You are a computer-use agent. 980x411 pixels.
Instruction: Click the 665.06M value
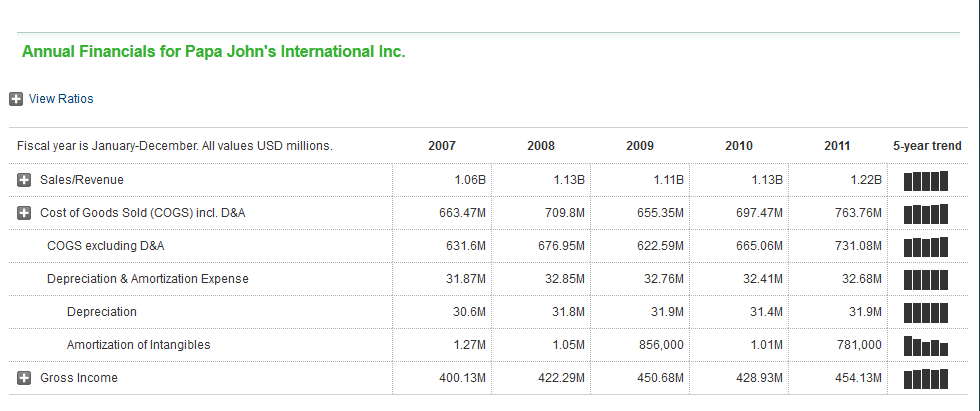[x=759, y=246]
